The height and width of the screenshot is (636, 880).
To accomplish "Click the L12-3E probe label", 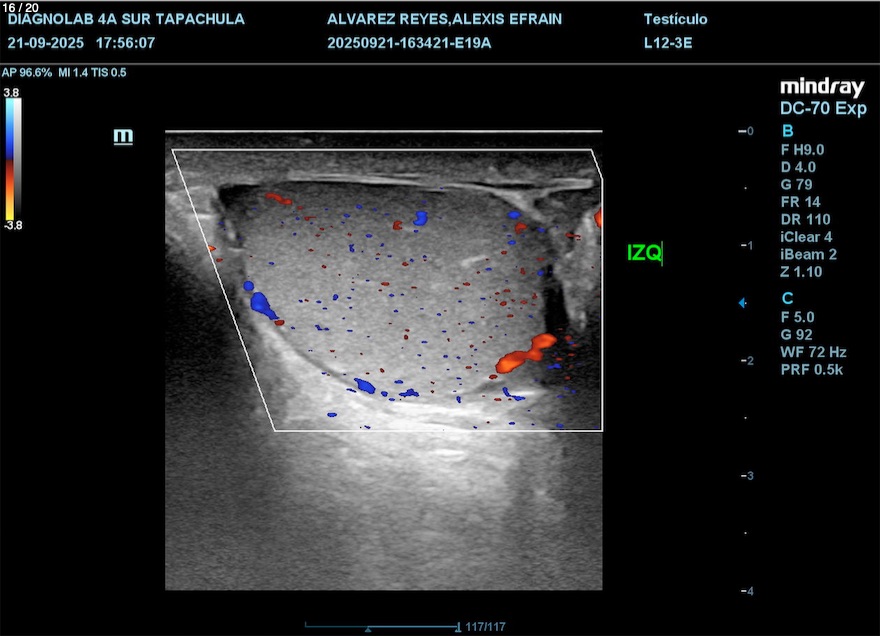I will pyautogui.click(x=669, y=43).
